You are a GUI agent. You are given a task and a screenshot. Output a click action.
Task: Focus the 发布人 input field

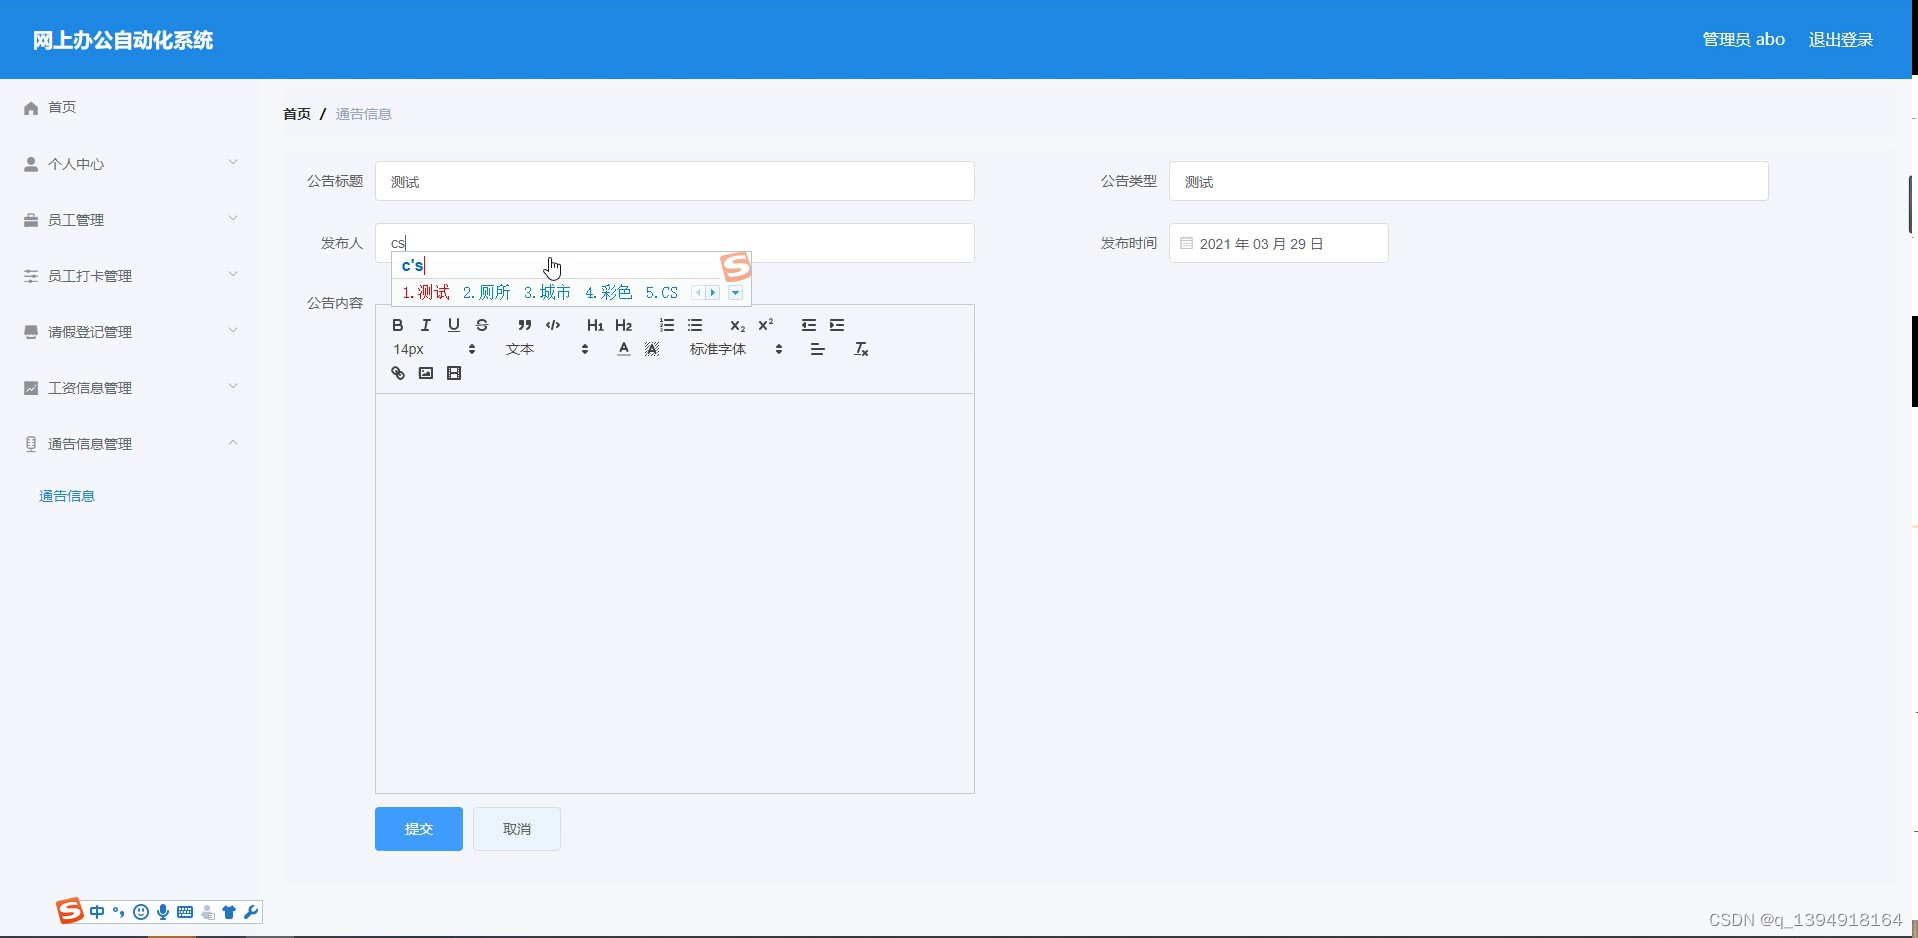click(x=675, y=243)
